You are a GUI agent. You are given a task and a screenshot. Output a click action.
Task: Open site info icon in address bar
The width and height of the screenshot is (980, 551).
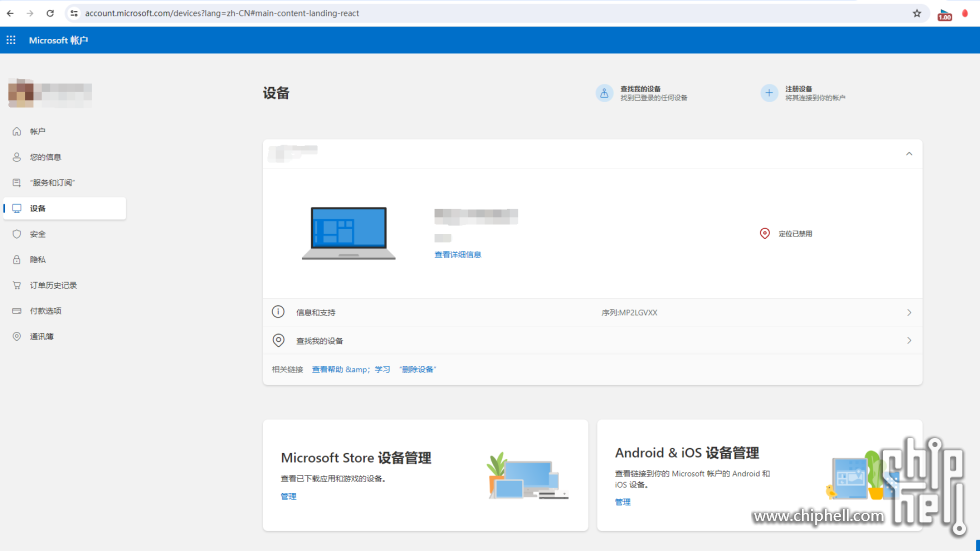coord(74,13)
